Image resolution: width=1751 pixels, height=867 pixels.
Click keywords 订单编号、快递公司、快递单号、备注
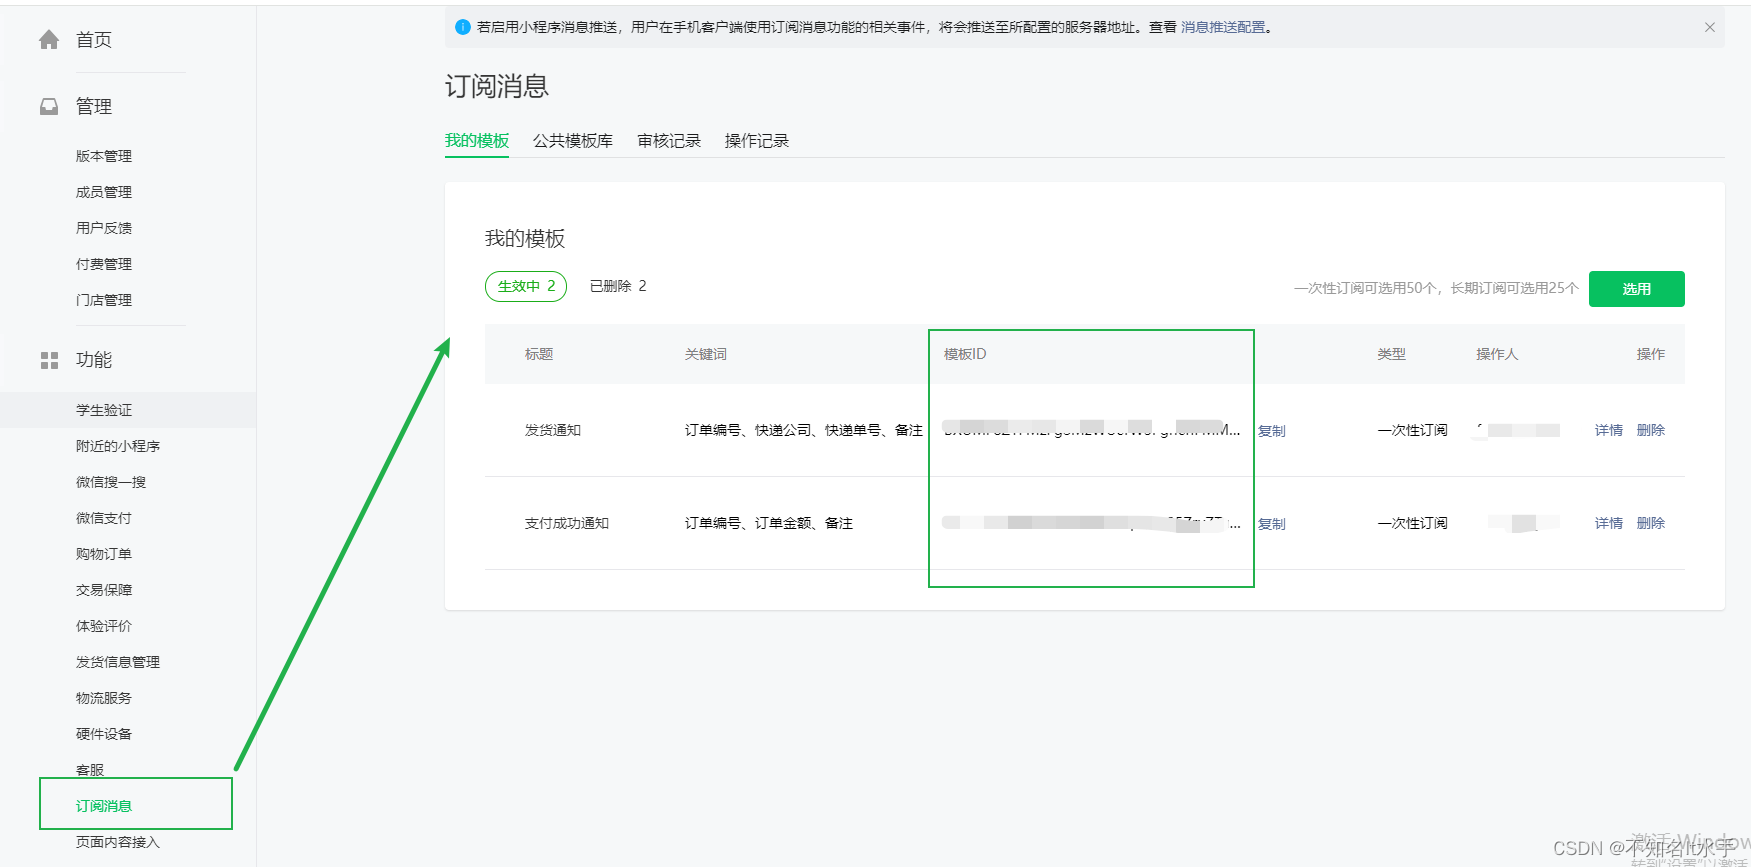pyautogui.click(x=804, y=430)
